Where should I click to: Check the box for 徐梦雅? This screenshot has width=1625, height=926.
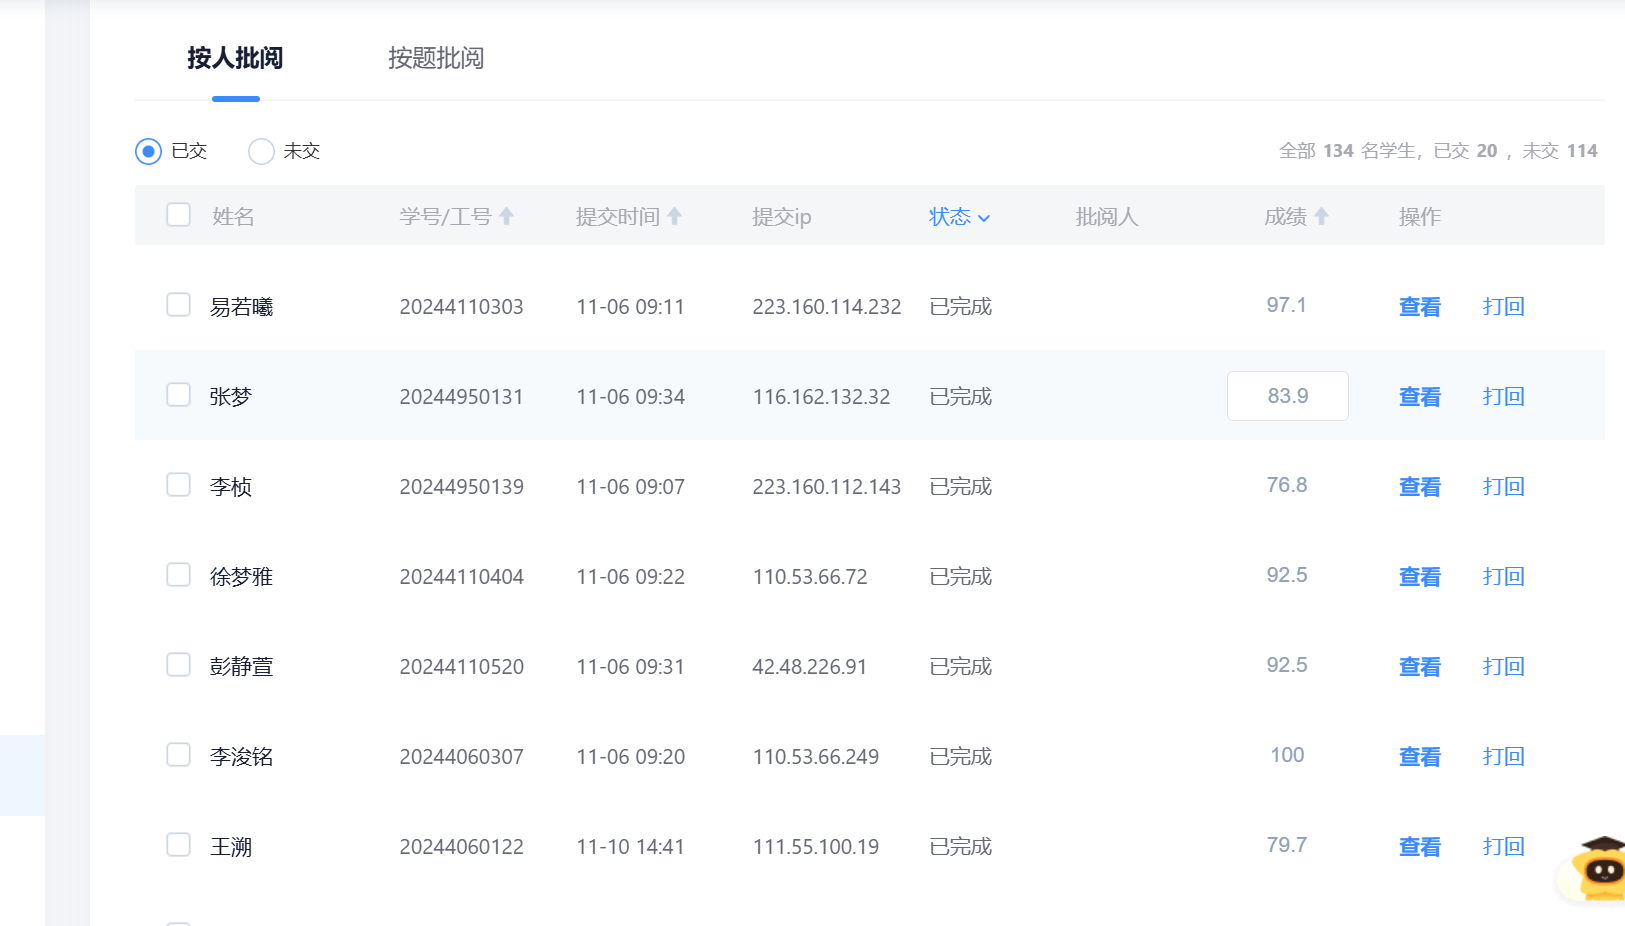coord(179,575)
